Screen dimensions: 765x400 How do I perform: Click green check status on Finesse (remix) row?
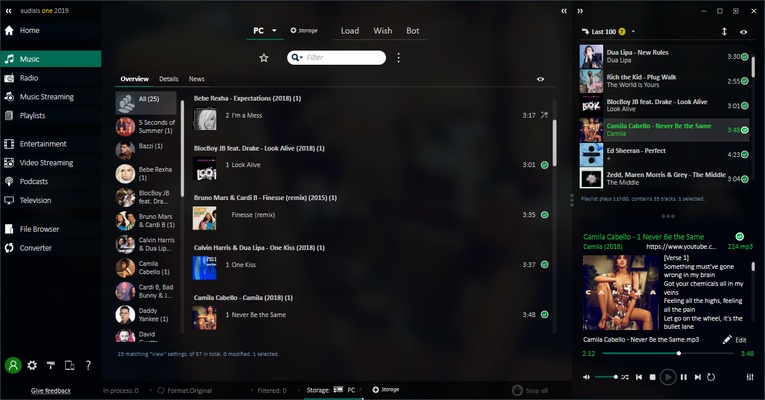tap(544, 215)
